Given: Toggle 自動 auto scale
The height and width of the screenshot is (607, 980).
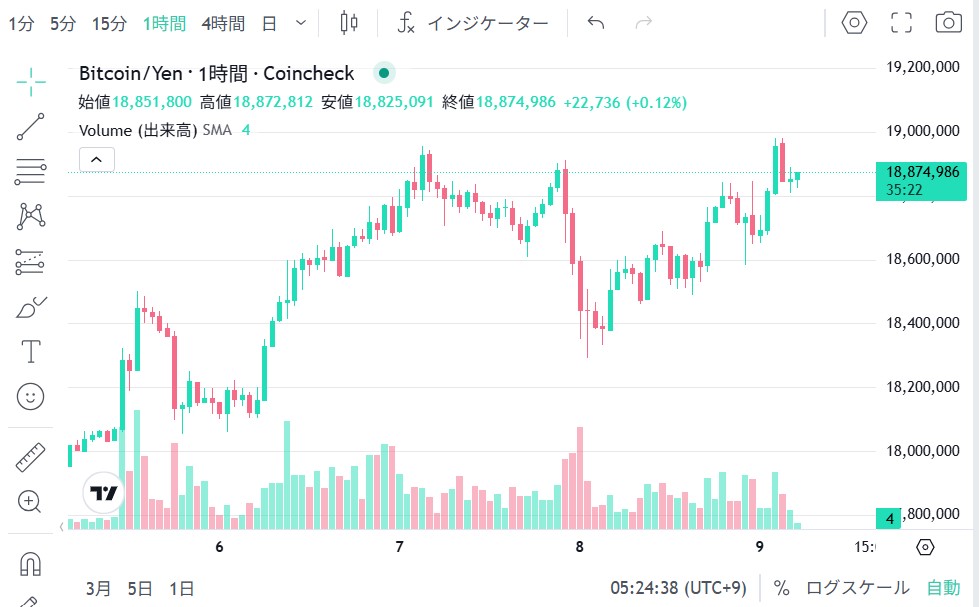Looking at the screenshot, I should point(943,588).
